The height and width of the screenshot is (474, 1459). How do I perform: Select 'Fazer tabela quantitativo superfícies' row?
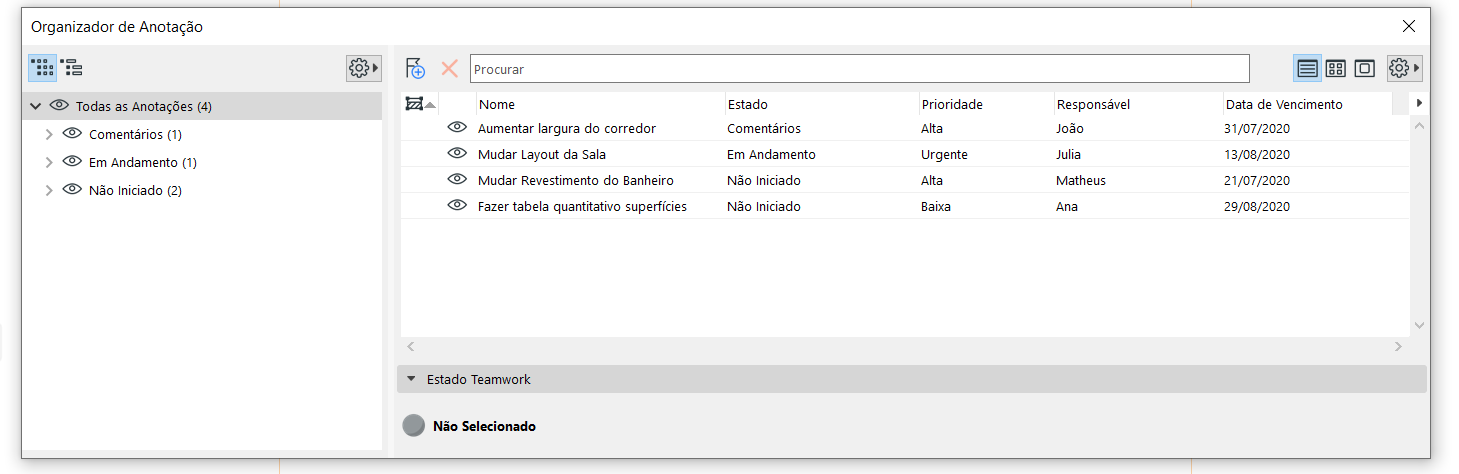pos(582,206)
